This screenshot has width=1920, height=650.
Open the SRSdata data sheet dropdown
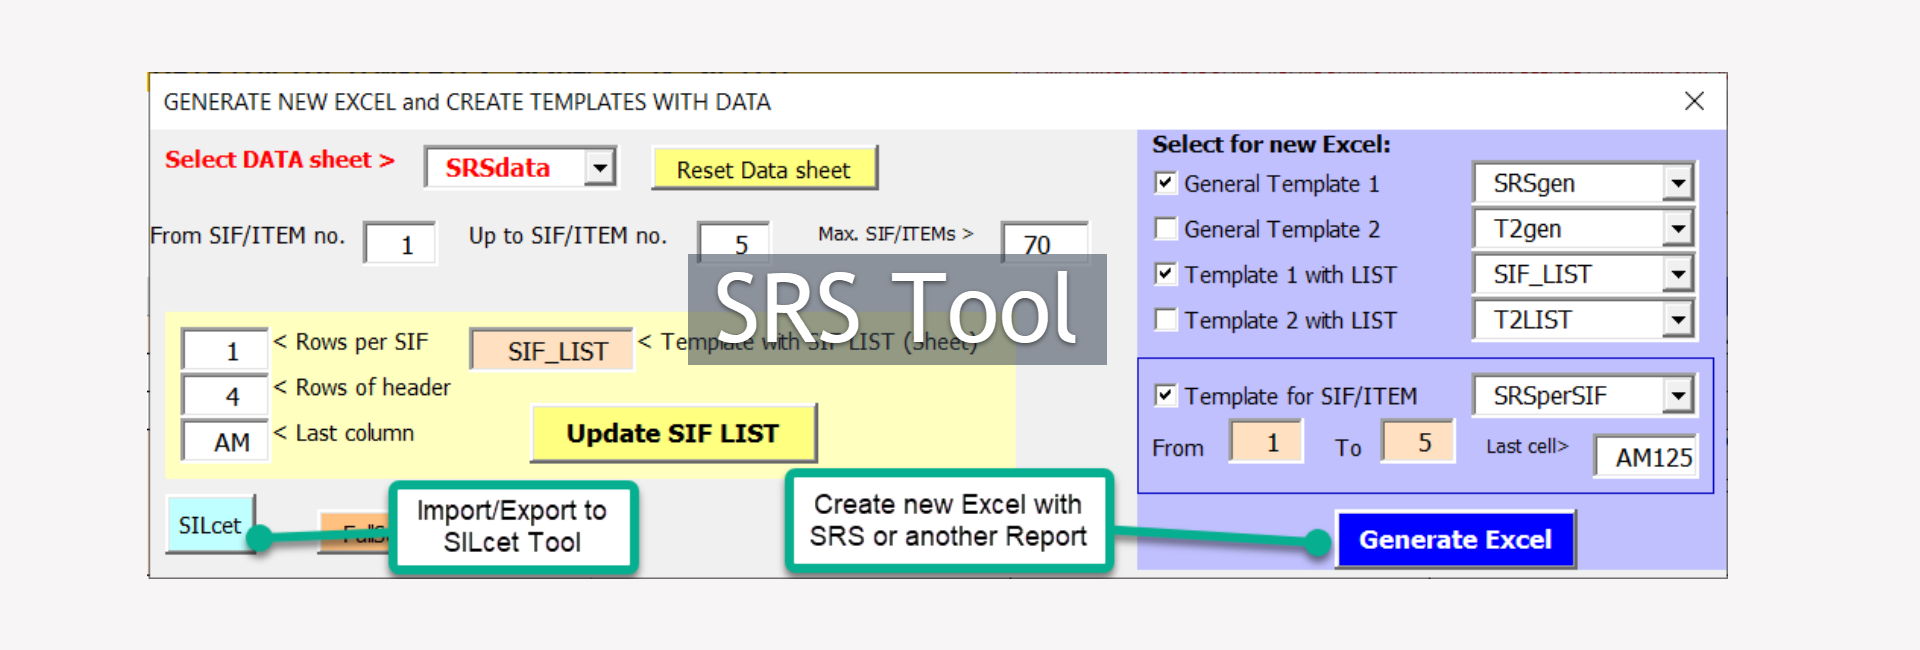[599, 167]
